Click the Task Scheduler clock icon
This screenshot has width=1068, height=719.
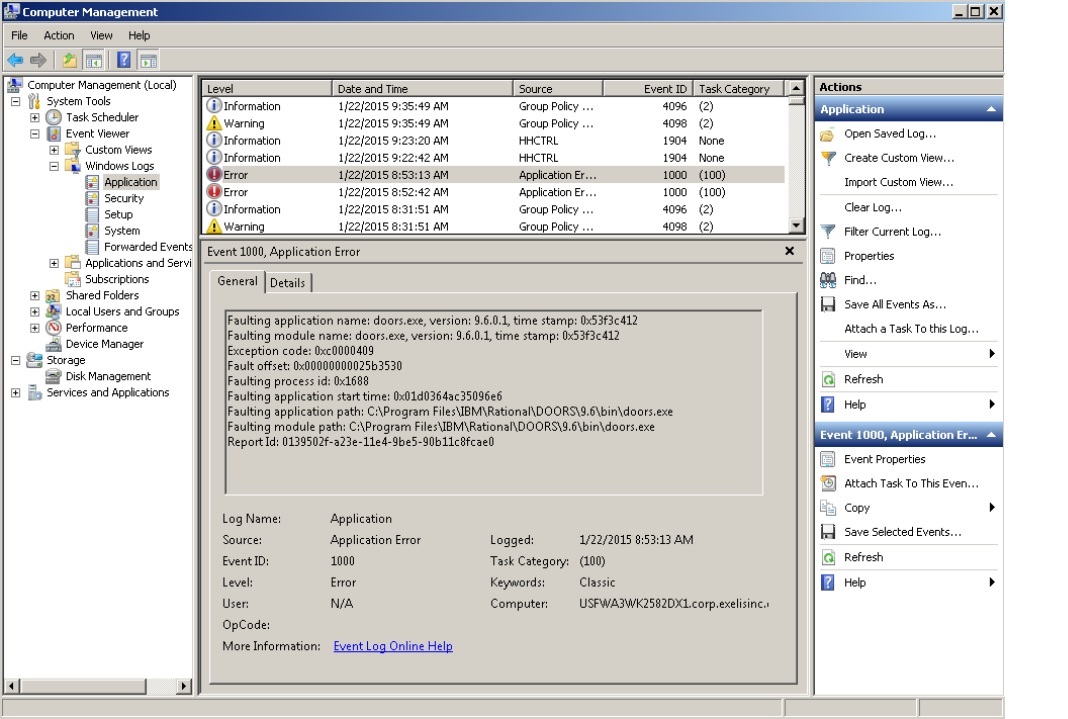click(54, 117)
